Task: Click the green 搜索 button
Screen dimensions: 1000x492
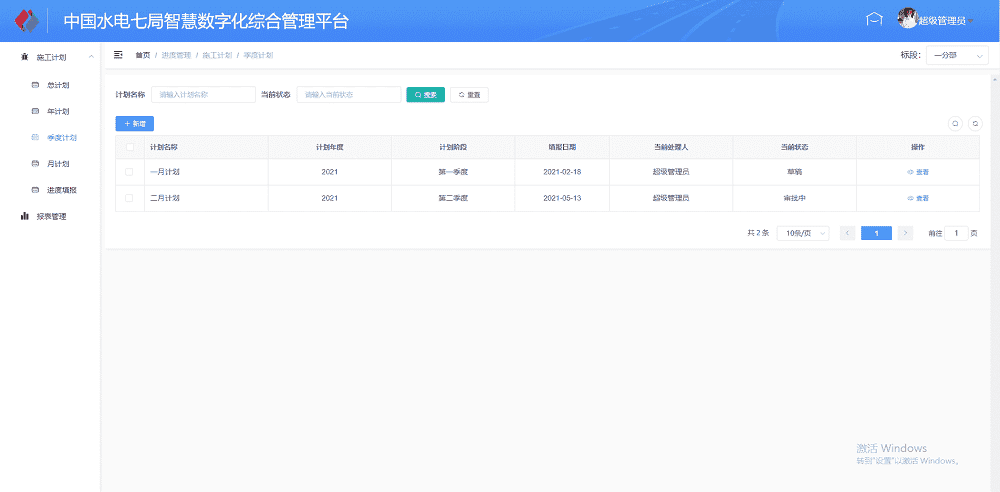Action: 425,94
